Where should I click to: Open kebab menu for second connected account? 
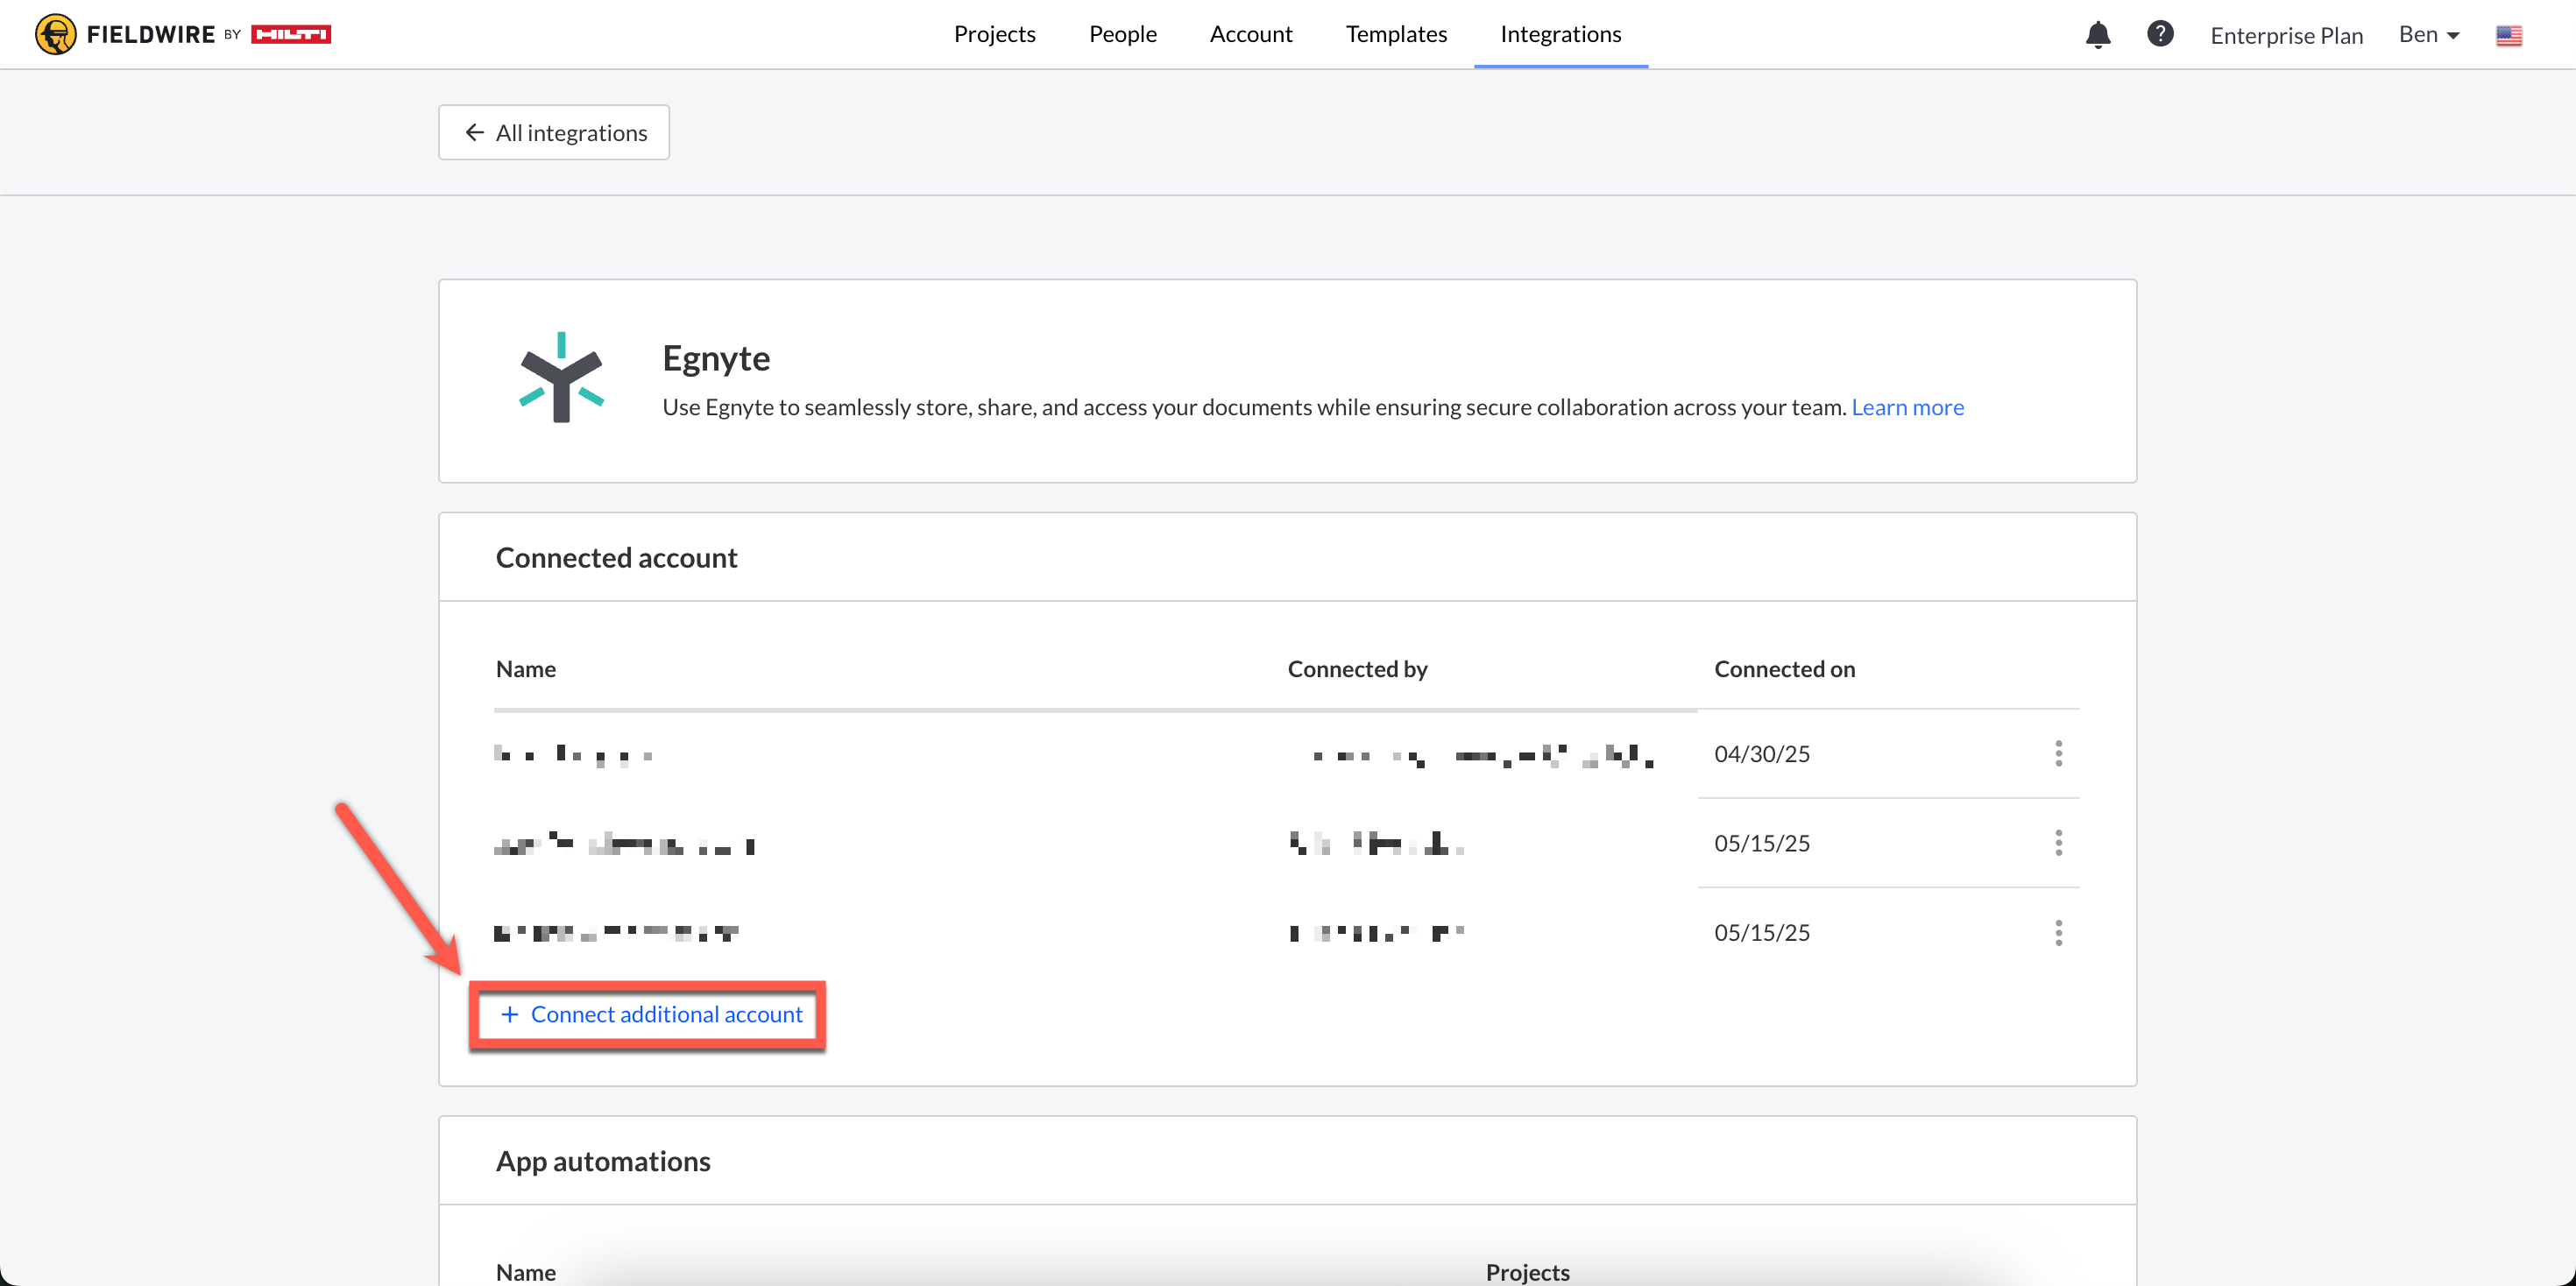point(2058,843)
